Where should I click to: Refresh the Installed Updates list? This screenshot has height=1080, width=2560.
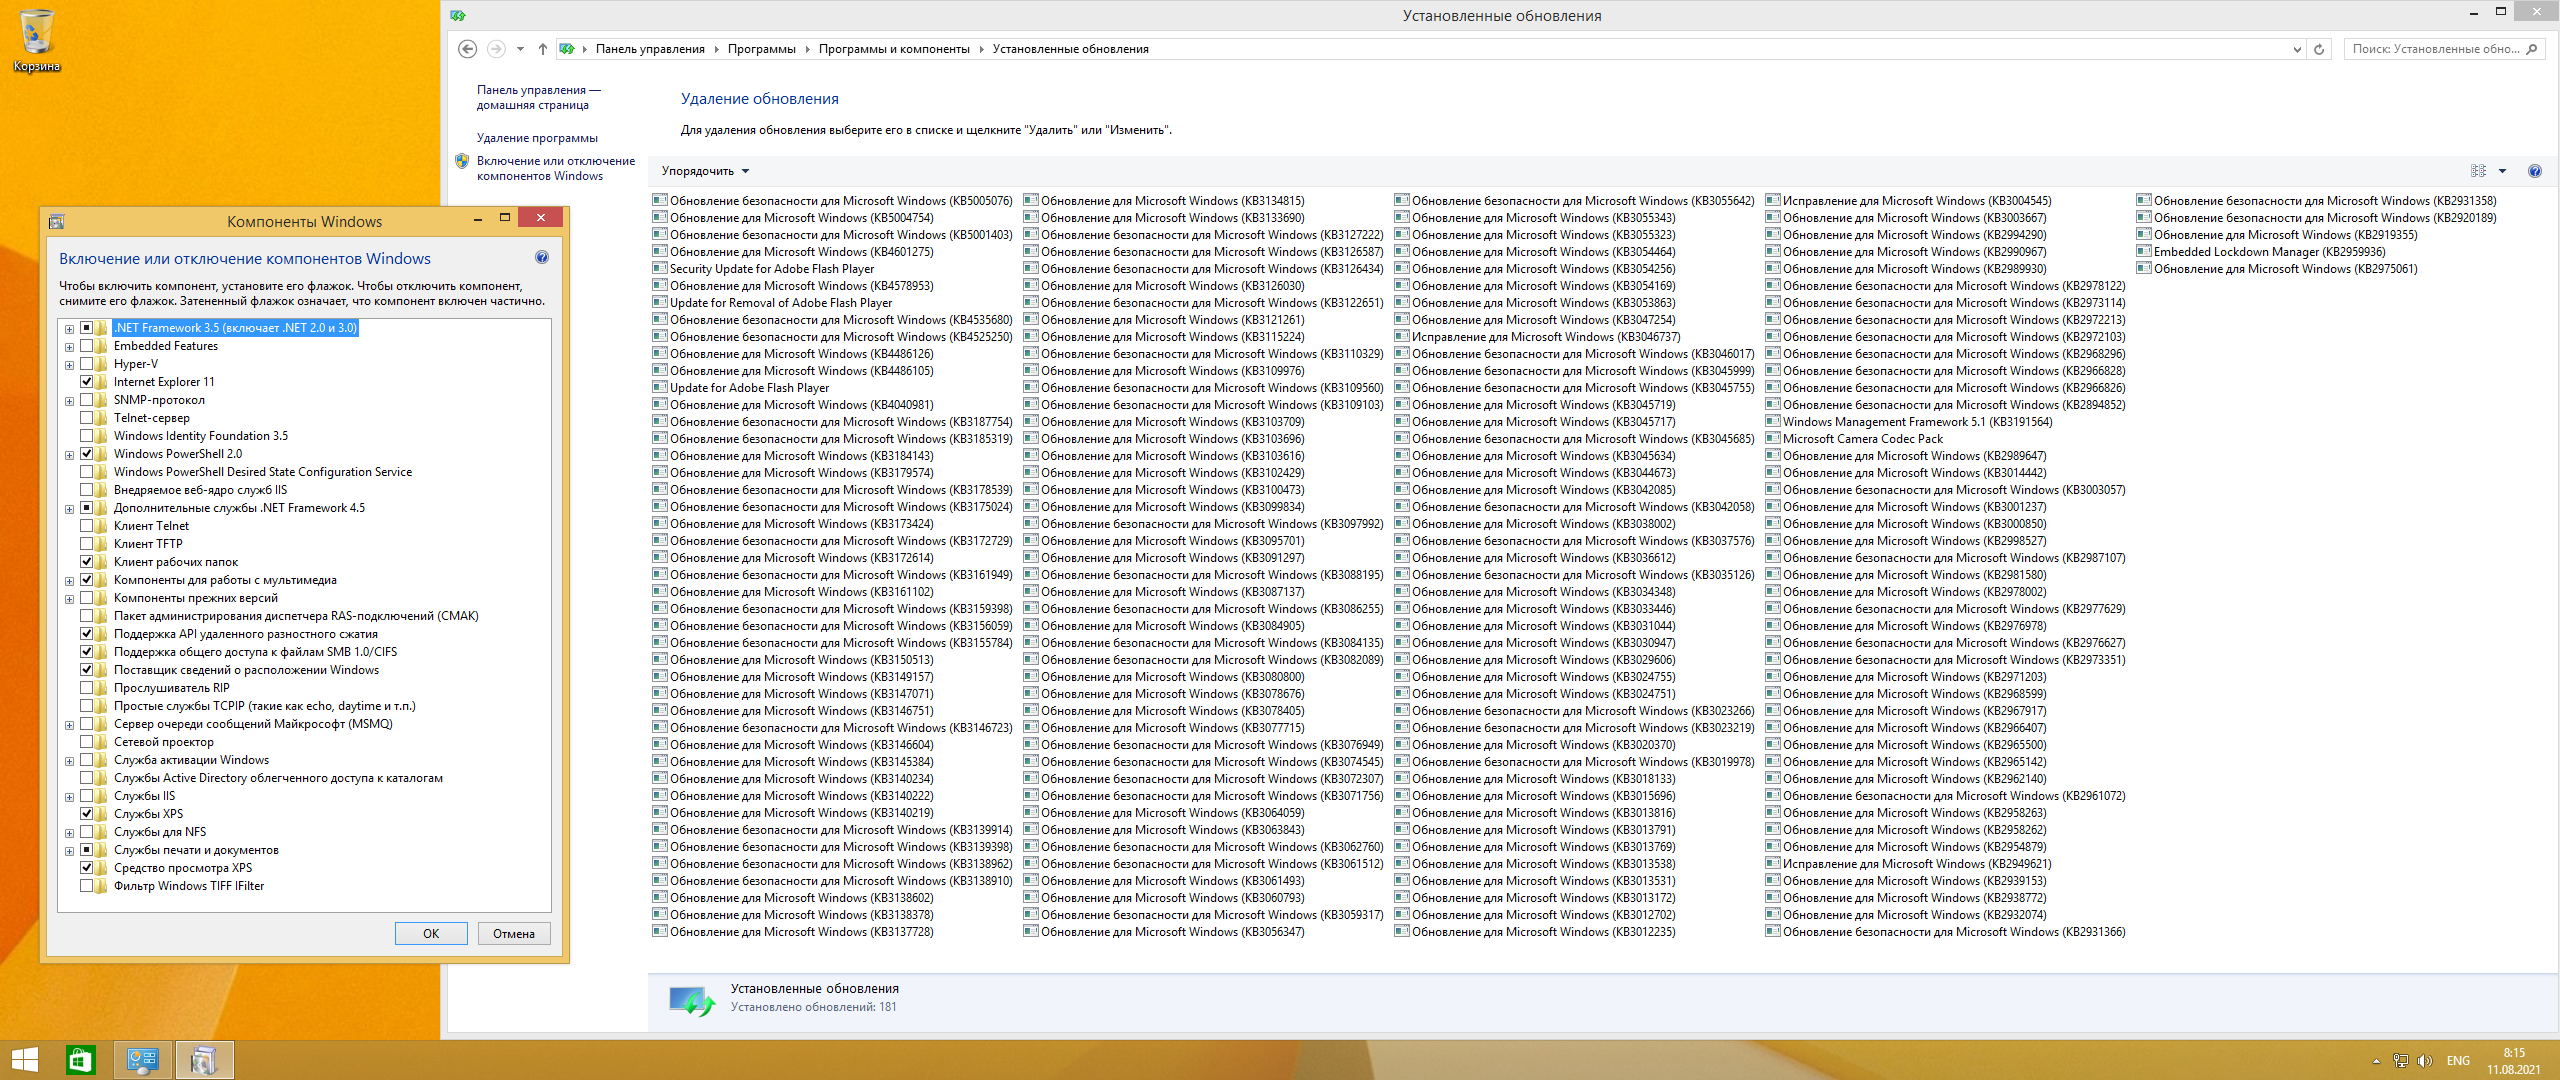(x=2319, y=49)
